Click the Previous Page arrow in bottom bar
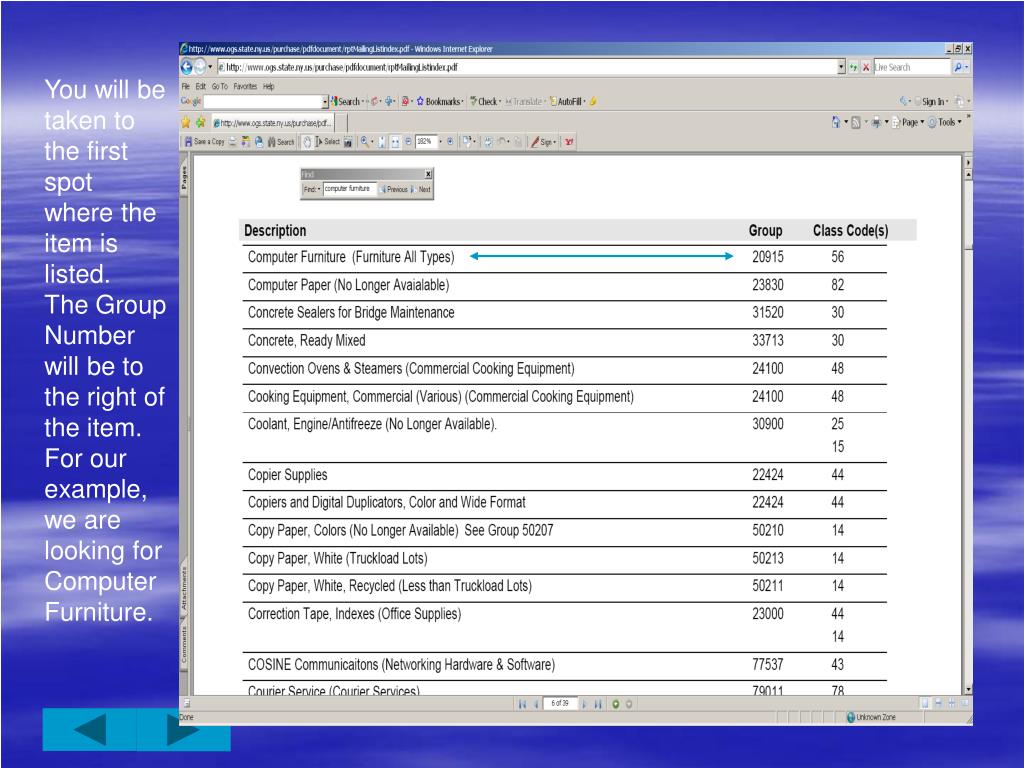This screenshot has width=1024, height=768. click(x=536, y=704)
